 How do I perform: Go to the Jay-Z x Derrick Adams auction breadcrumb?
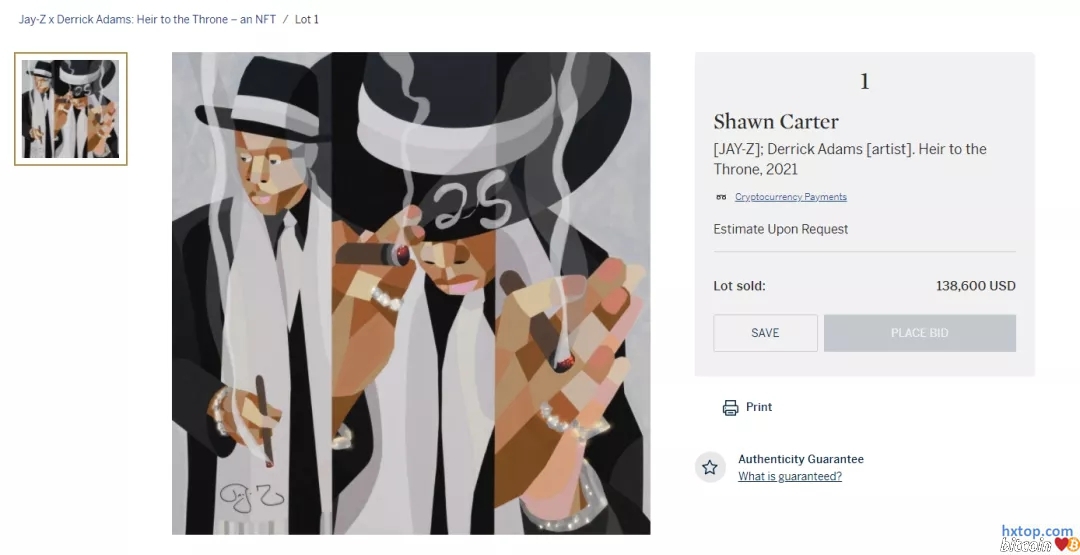tap(147, 19)
